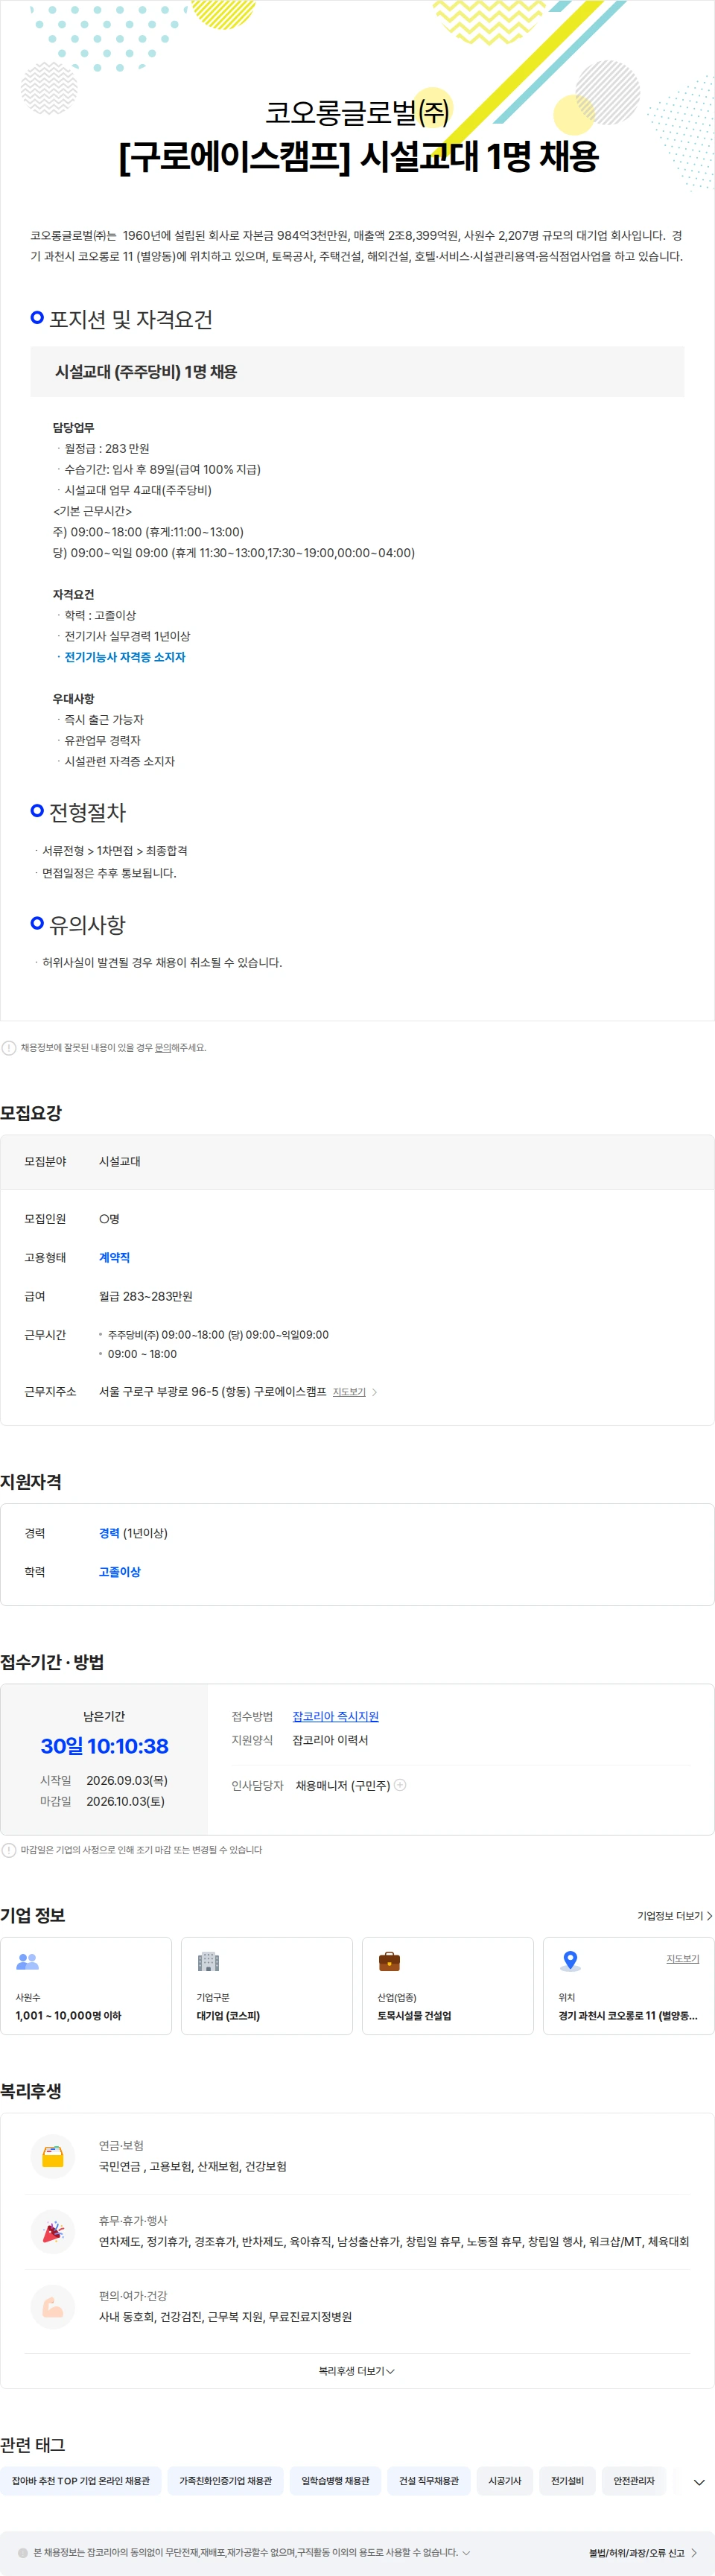The image size is (715, 2576).
Task: Click the 사원수 1,001 ~ 10,000명 이하 card
Action: [86, 1986]
